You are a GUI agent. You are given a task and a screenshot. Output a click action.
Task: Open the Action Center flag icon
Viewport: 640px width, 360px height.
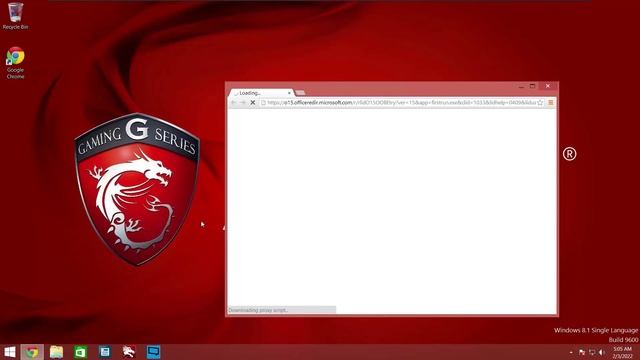coord(582,352)
